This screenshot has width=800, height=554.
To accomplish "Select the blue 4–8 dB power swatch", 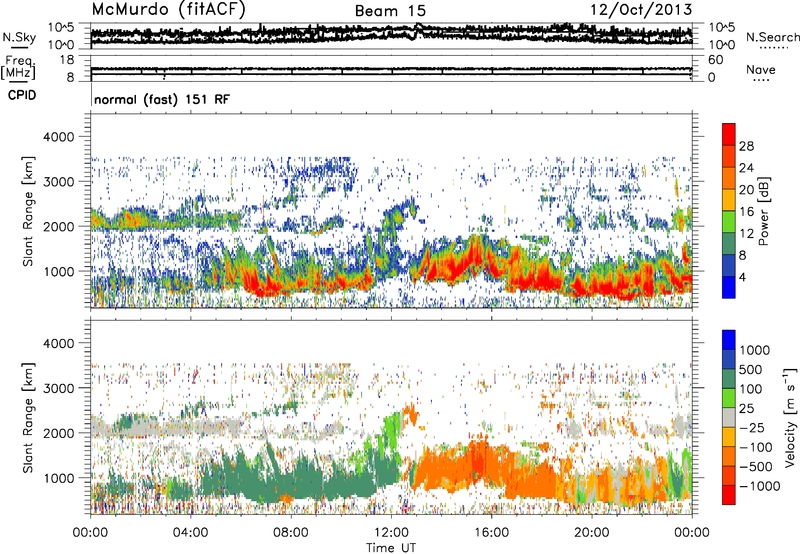I will [729, 266].
